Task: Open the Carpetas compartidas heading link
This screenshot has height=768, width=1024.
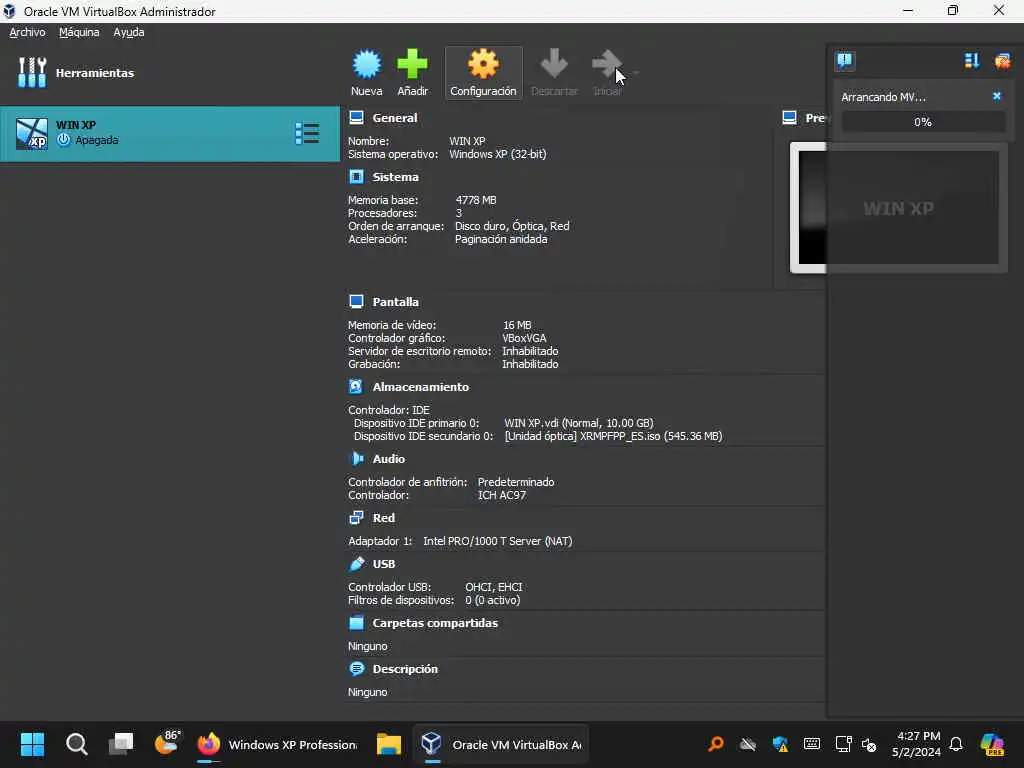Action: (x=435, y=623)
